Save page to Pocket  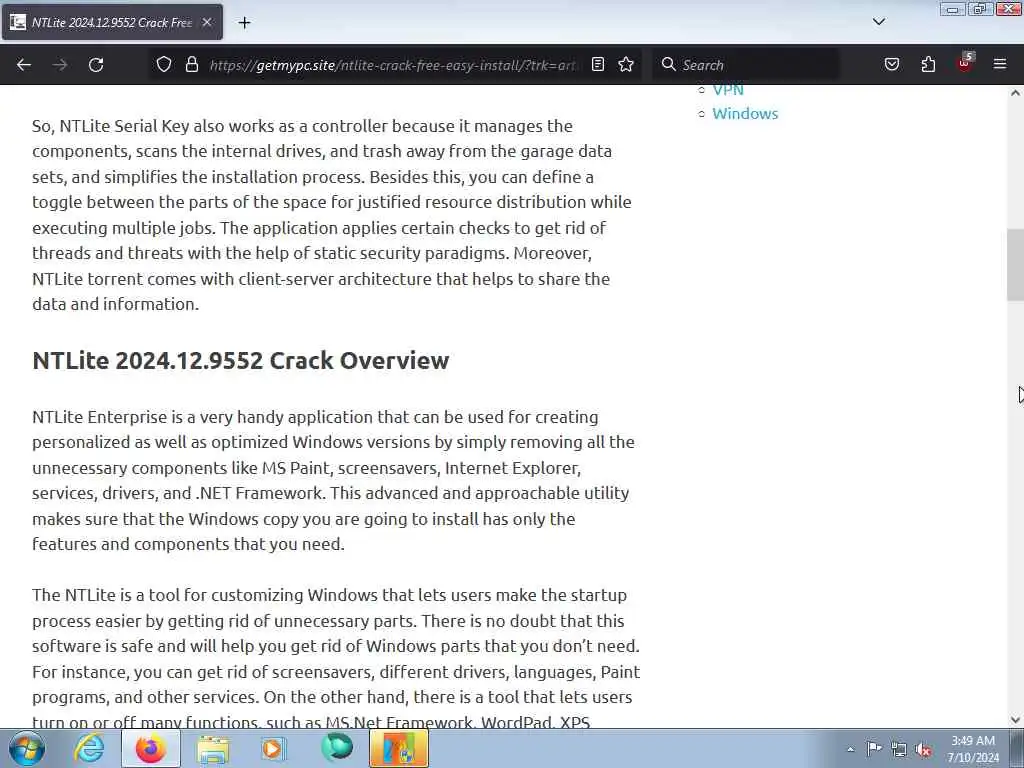click(891, 64)
